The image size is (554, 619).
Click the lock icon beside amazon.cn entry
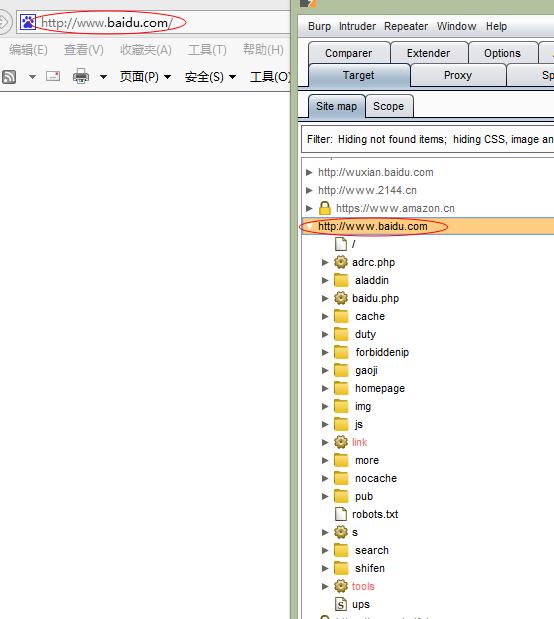coord(325,208)
